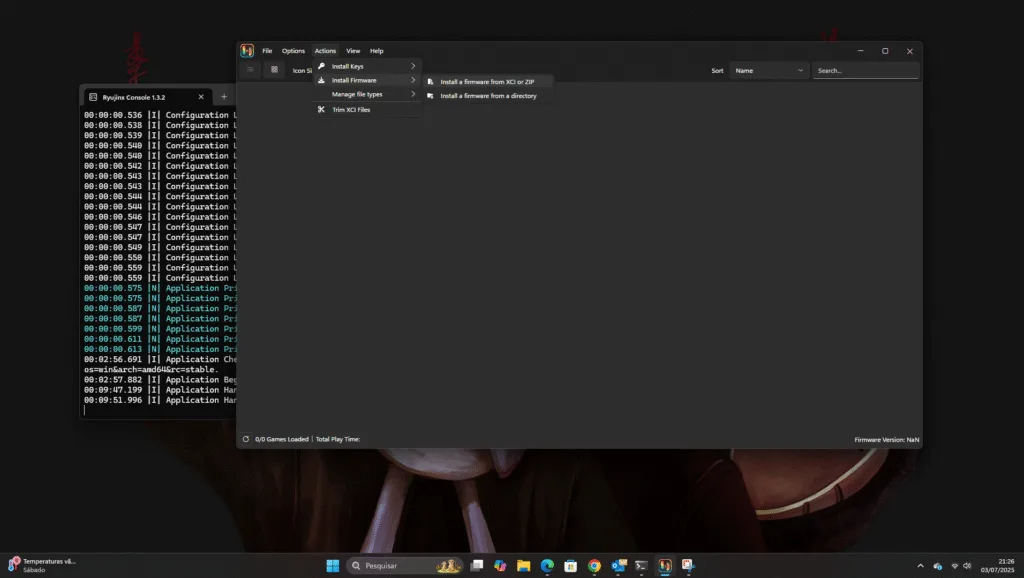Image resolution: width=1024 pixels, height=578 pixels.
Task: Click the Pesquisar taskbar search box
Action: coord(404,566)
